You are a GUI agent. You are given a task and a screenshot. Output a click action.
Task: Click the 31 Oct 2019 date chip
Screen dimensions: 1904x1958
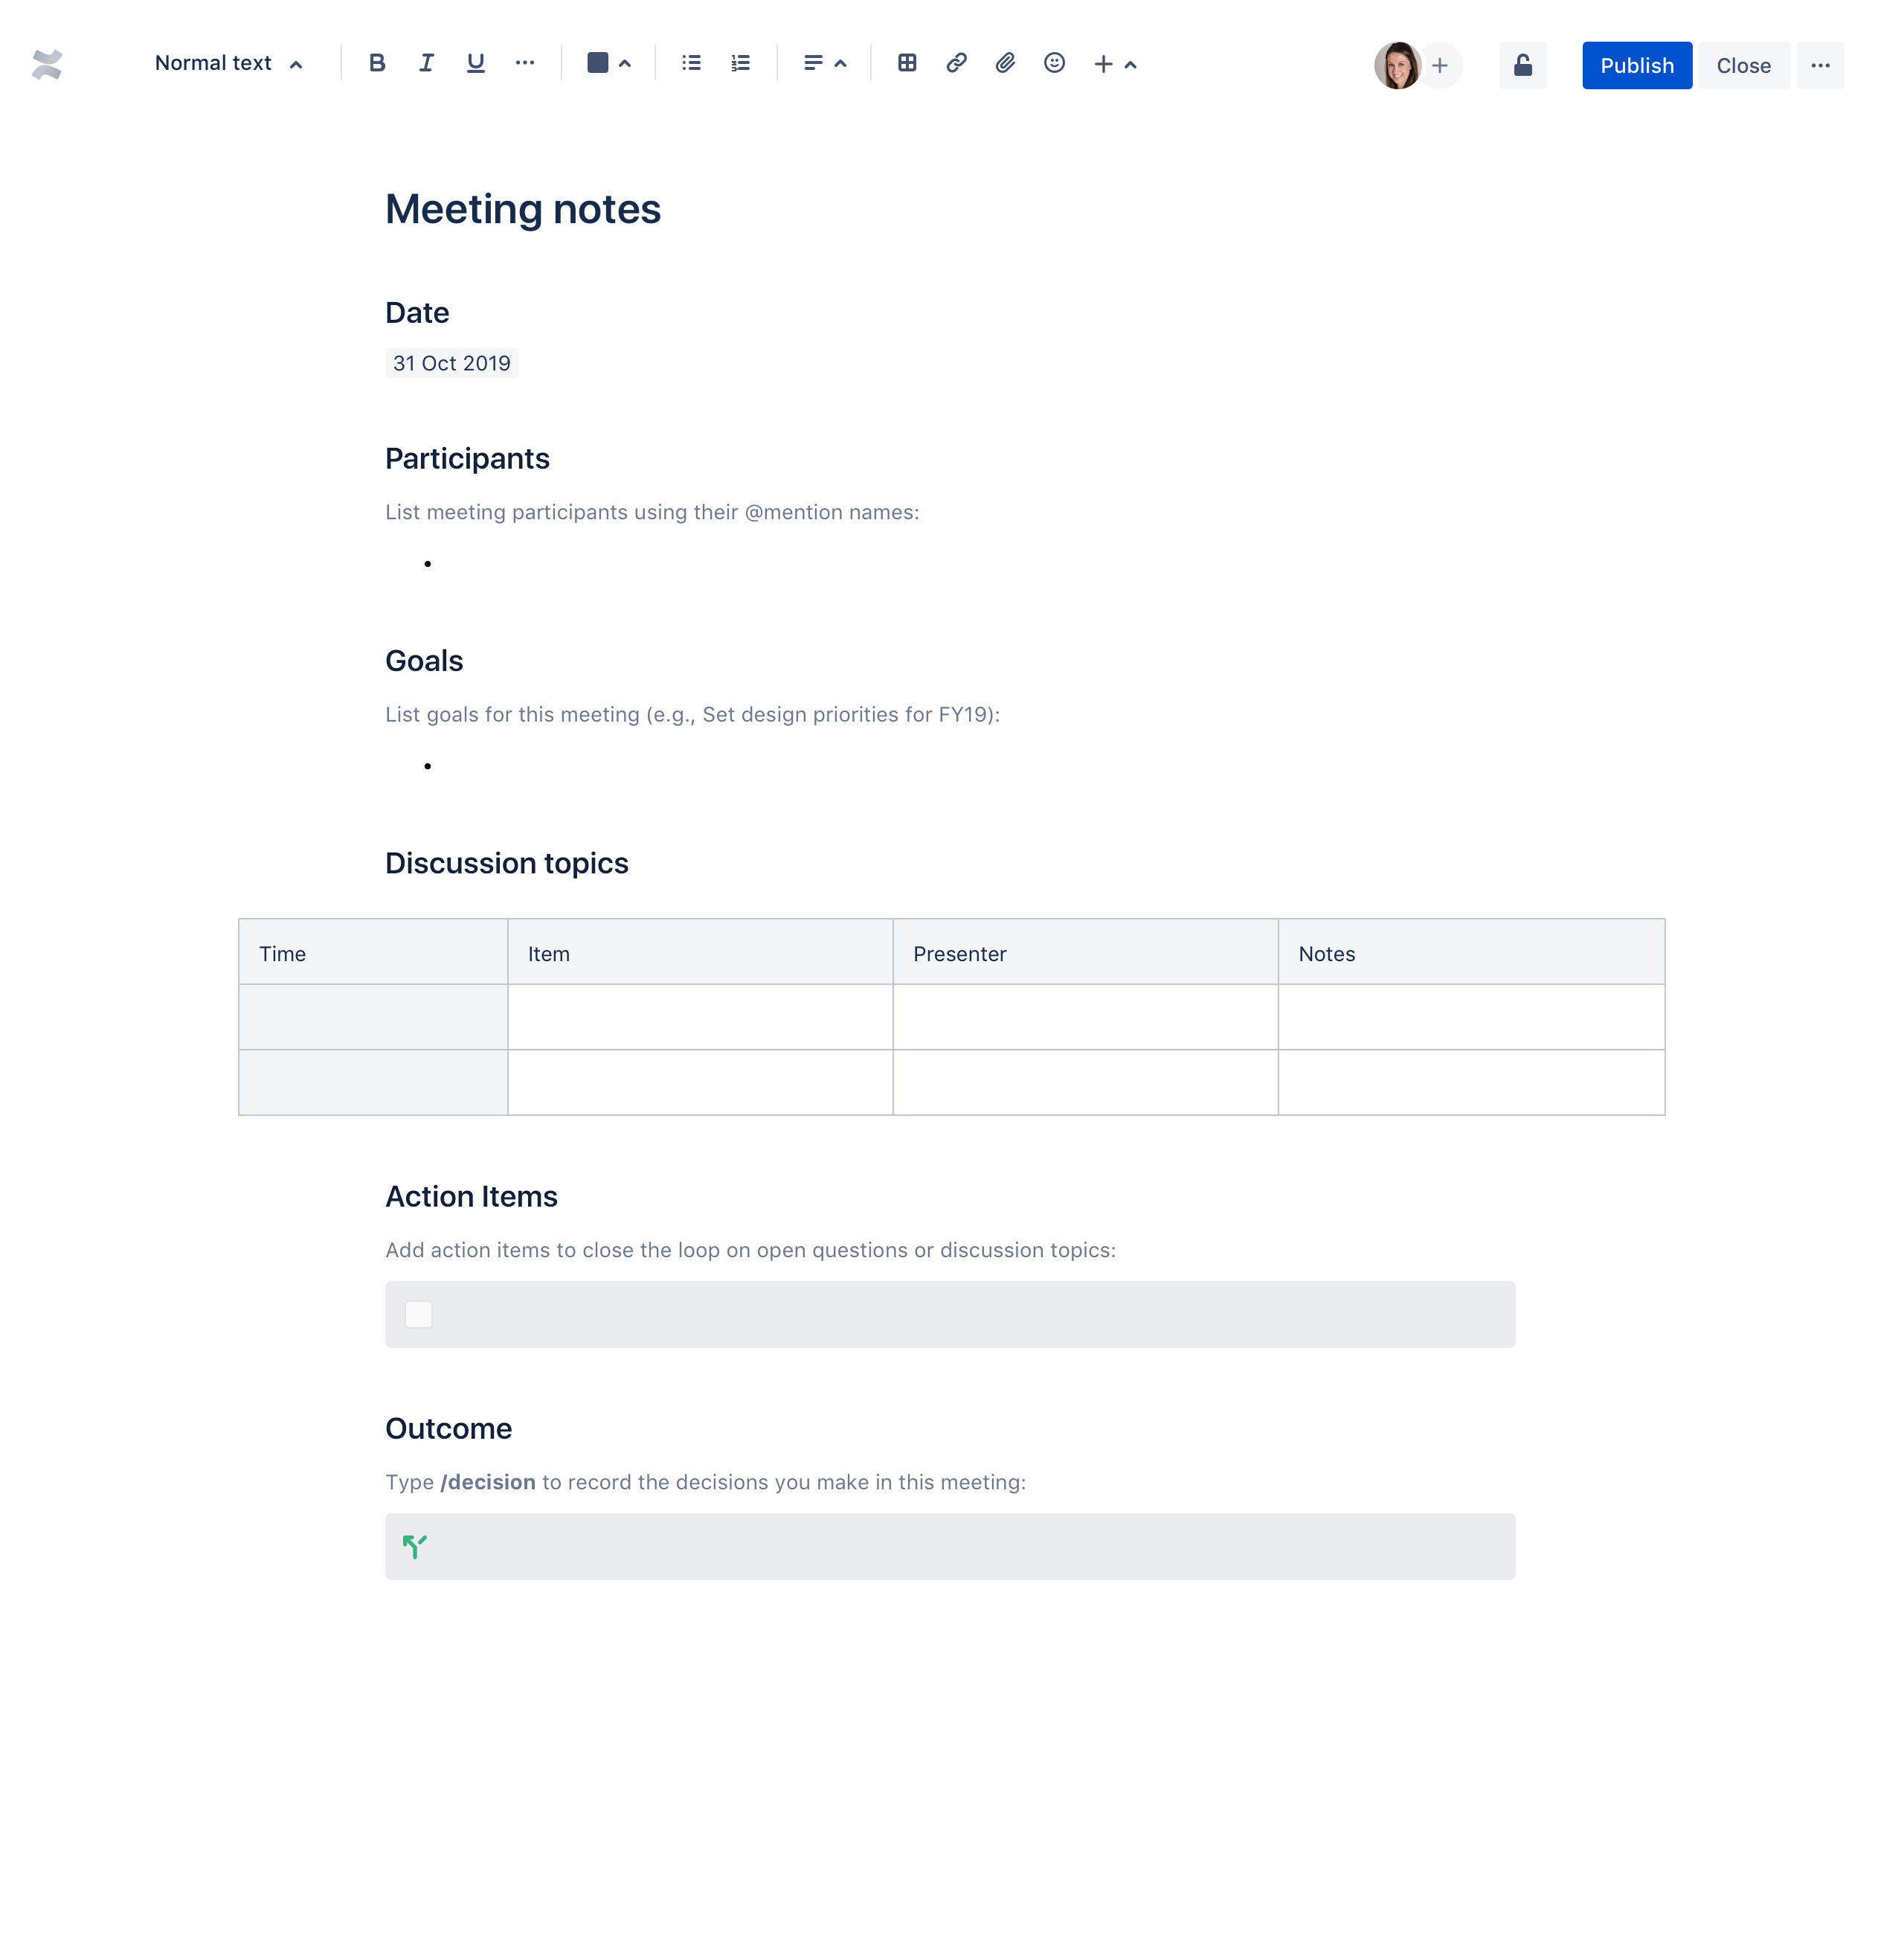pos(451,363)
